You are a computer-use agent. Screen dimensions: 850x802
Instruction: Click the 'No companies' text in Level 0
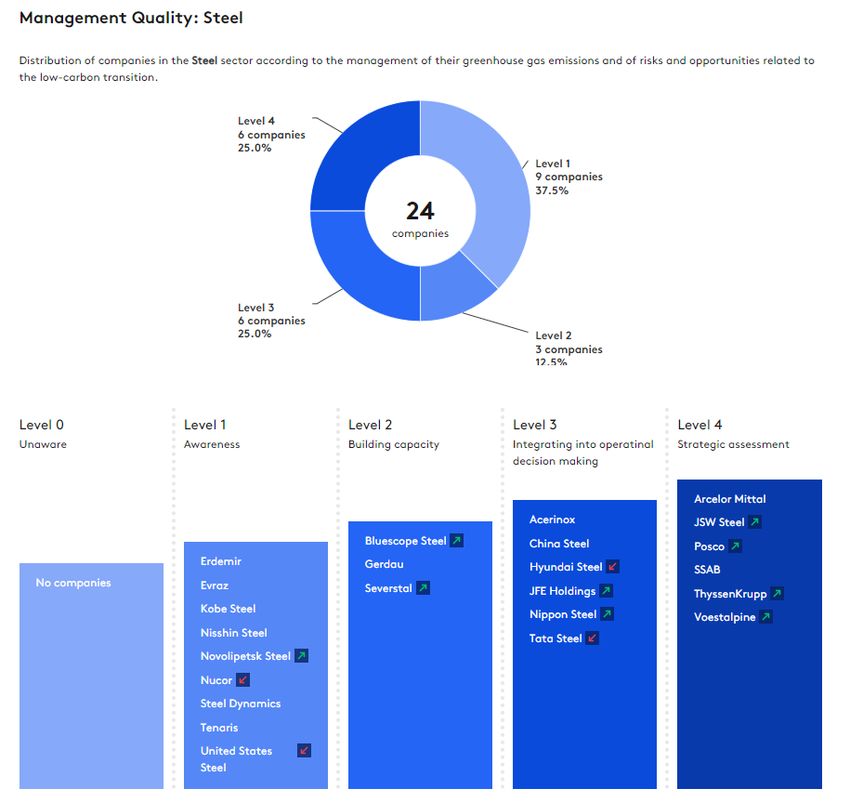[x=73, y=582]
